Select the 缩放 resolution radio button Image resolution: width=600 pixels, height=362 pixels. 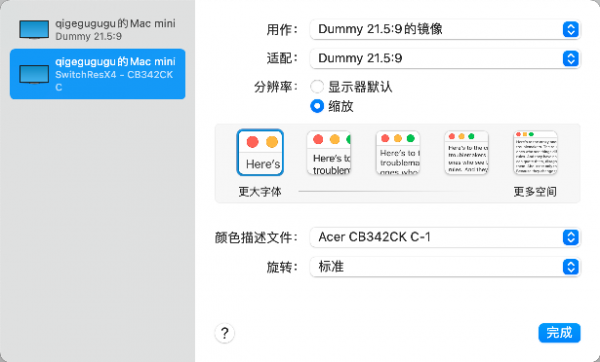(317, 106)
